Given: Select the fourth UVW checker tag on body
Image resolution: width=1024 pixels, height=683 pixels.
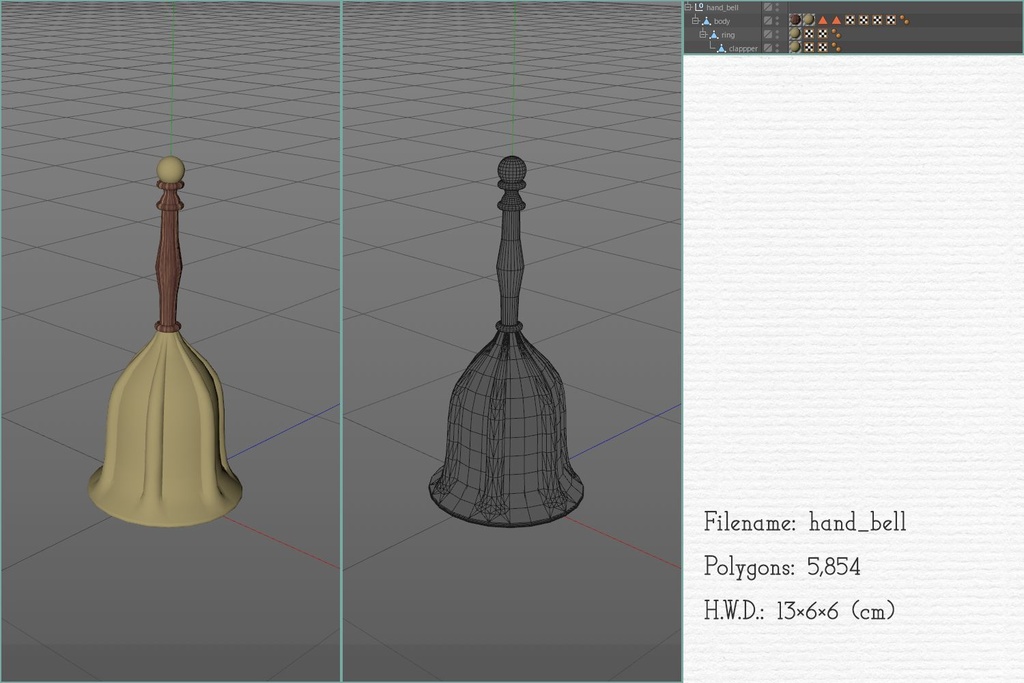Looking at the screenshot, I should (x=891, y=20).
